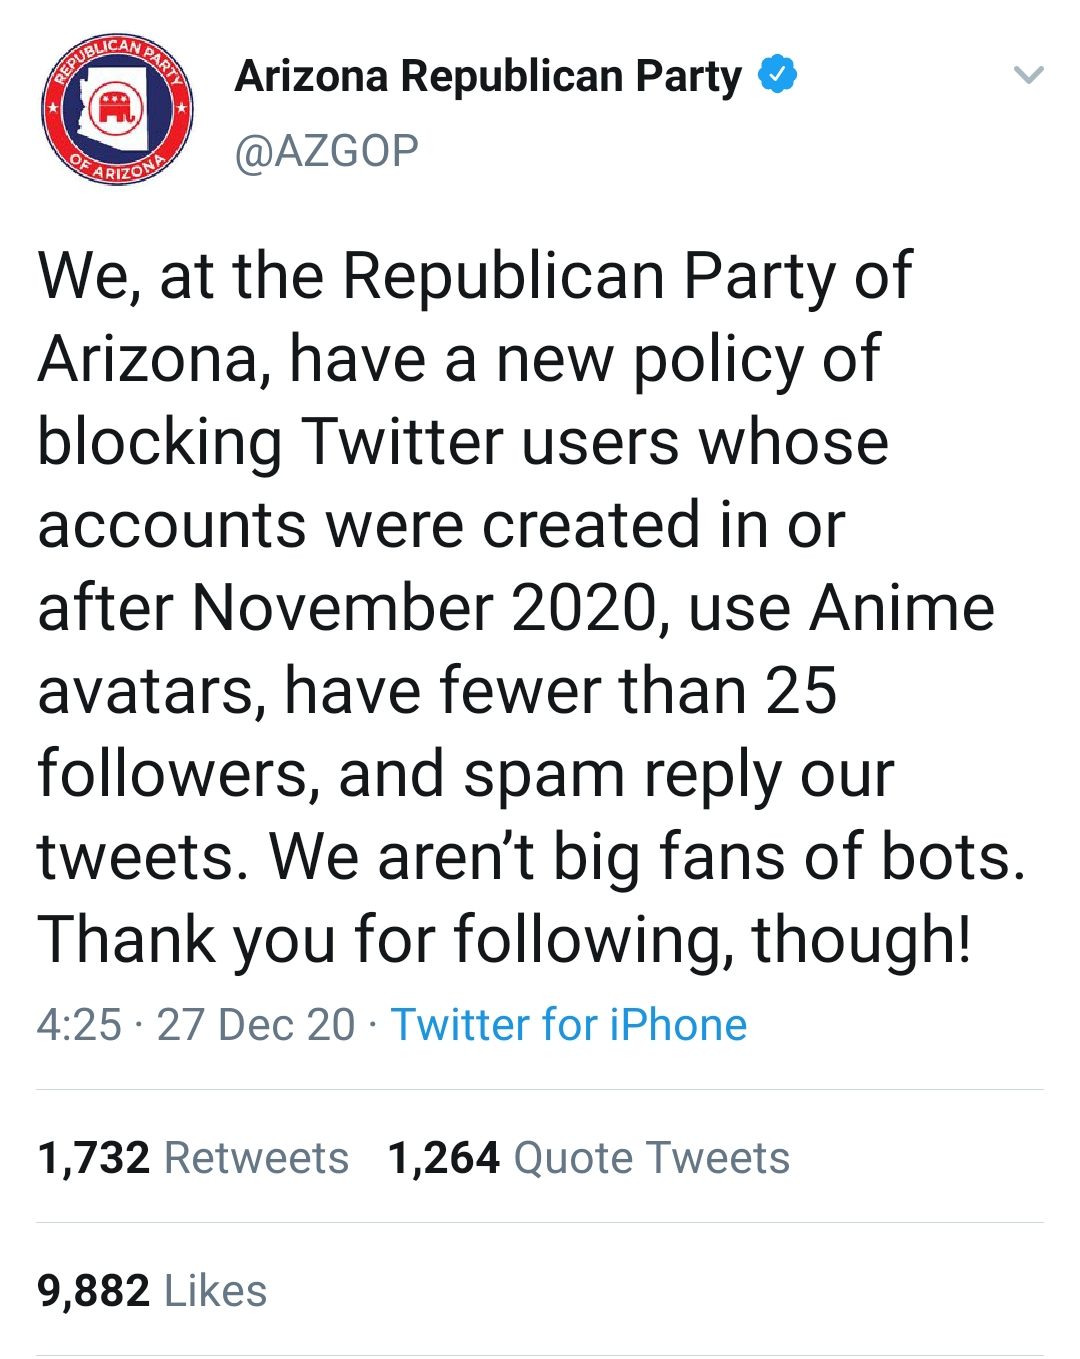1080x1359 pixels.
Task: Click the word "Anime" in the tweet
Action: [x=902, y=608]
